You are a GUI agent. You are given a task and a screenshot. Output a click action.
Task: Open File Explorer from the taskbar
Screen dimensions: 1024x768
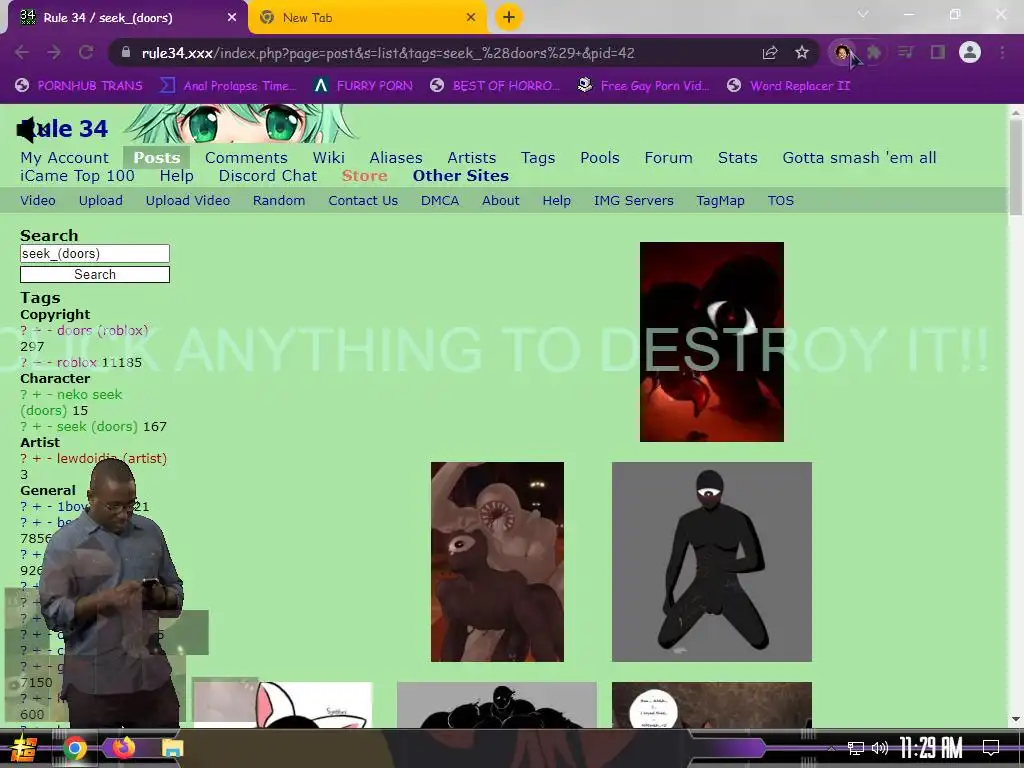[x=172, y=748]
